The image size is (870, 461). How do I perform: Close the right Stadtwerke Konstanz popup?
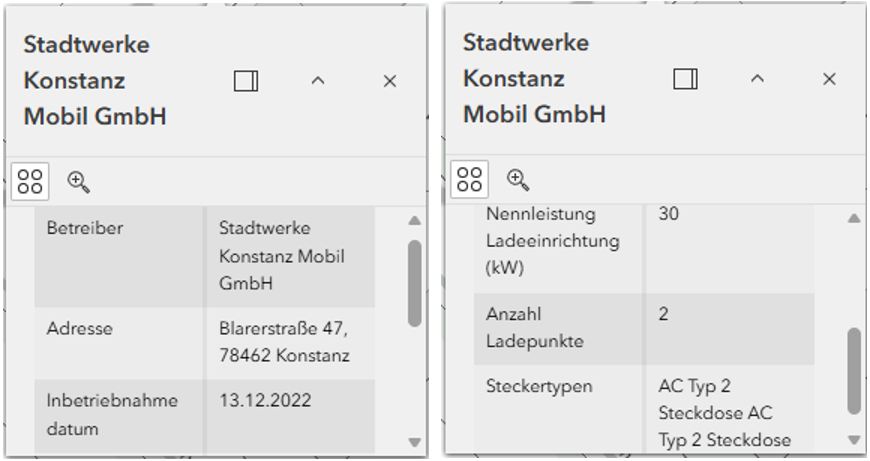click(829, 79)
